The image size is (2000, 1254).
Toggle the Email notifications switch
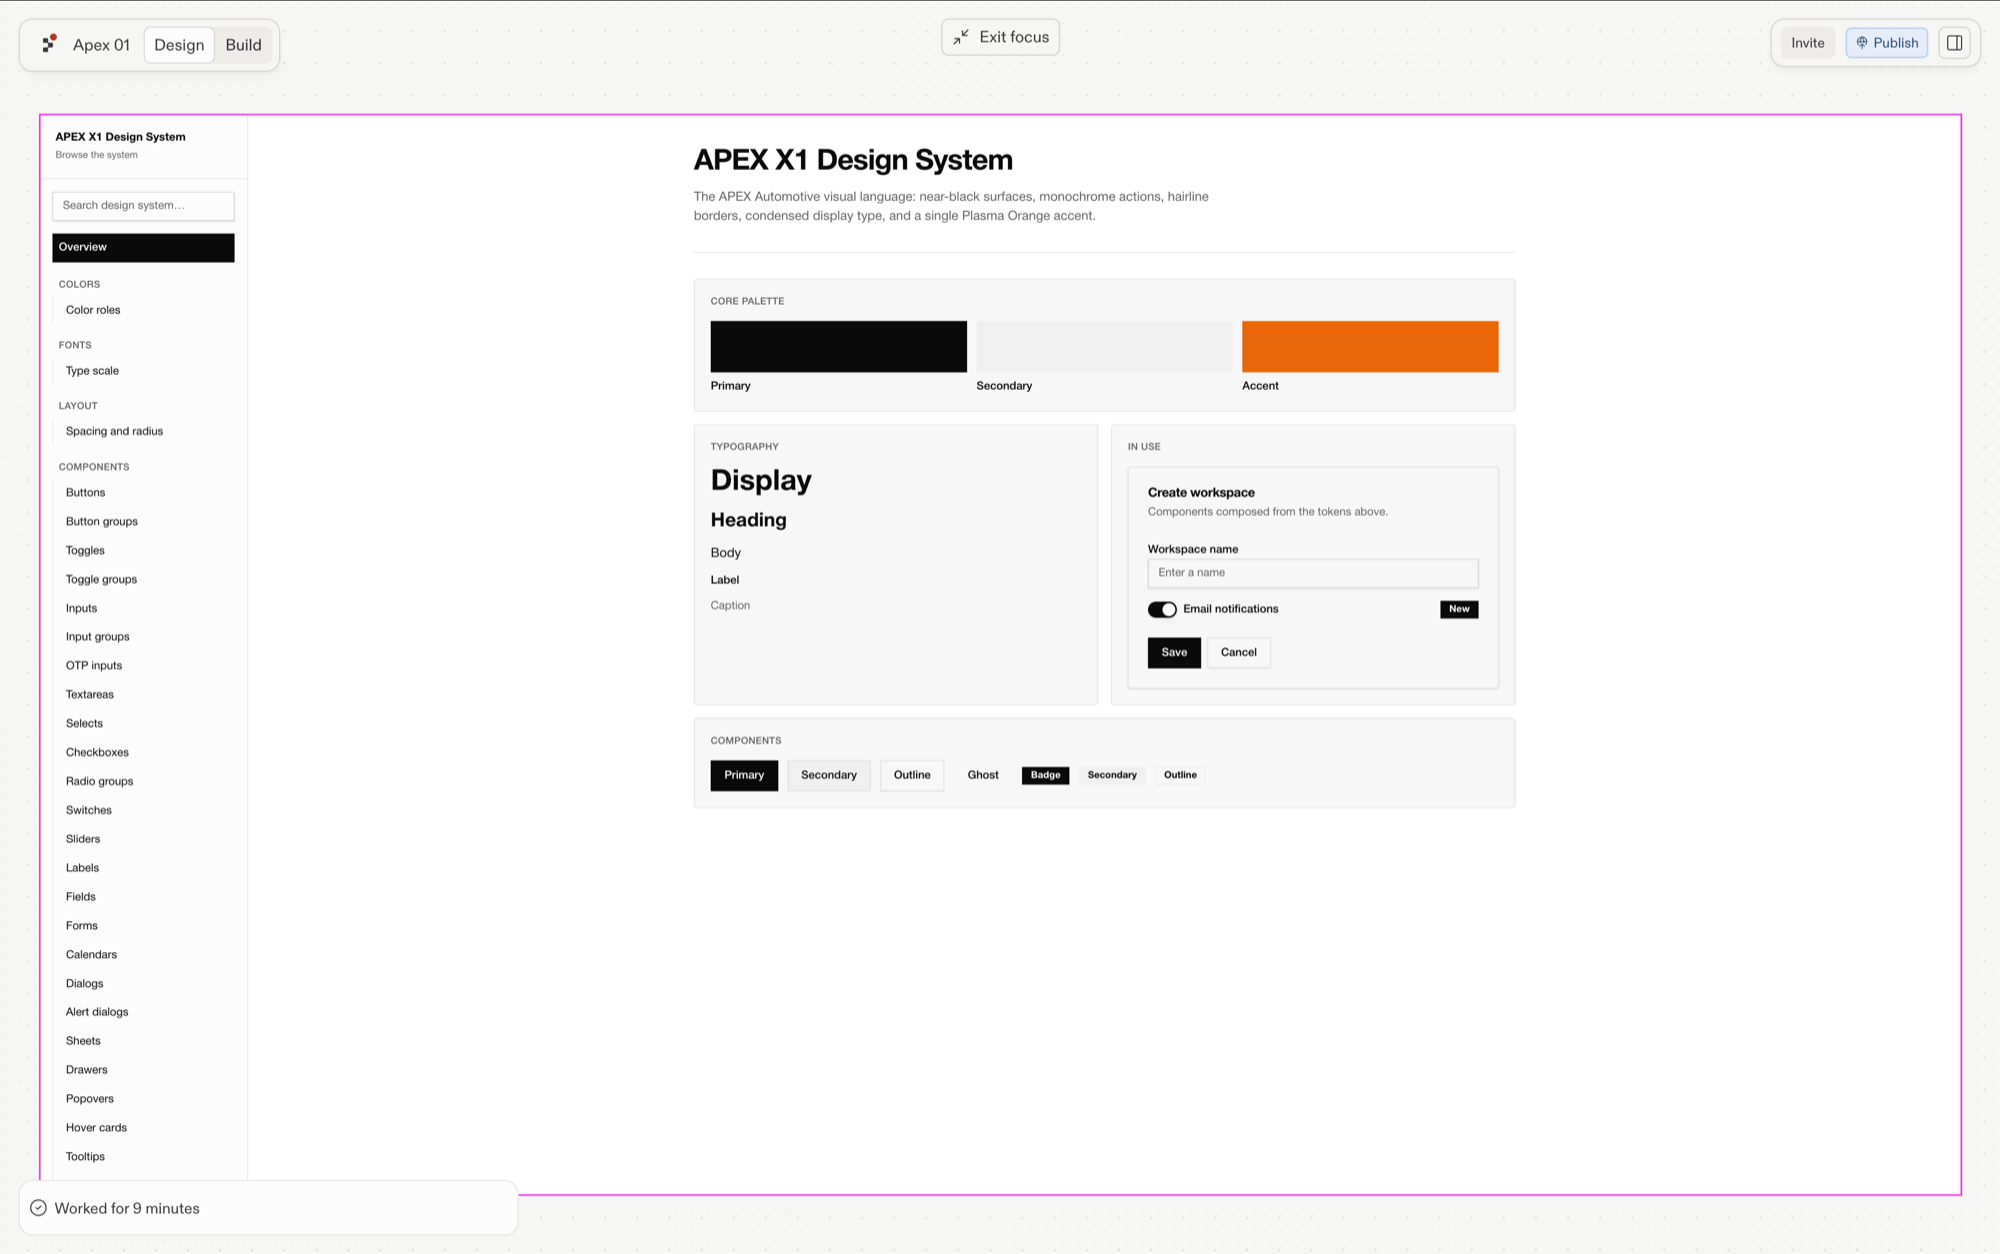click(1162, 609)
